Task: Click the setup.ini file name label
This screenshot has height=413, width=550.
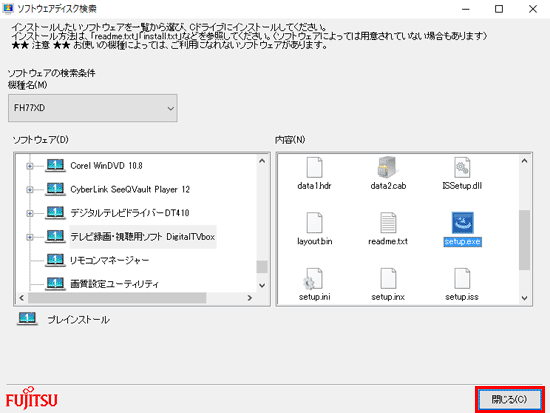Action: coord(315,297)
